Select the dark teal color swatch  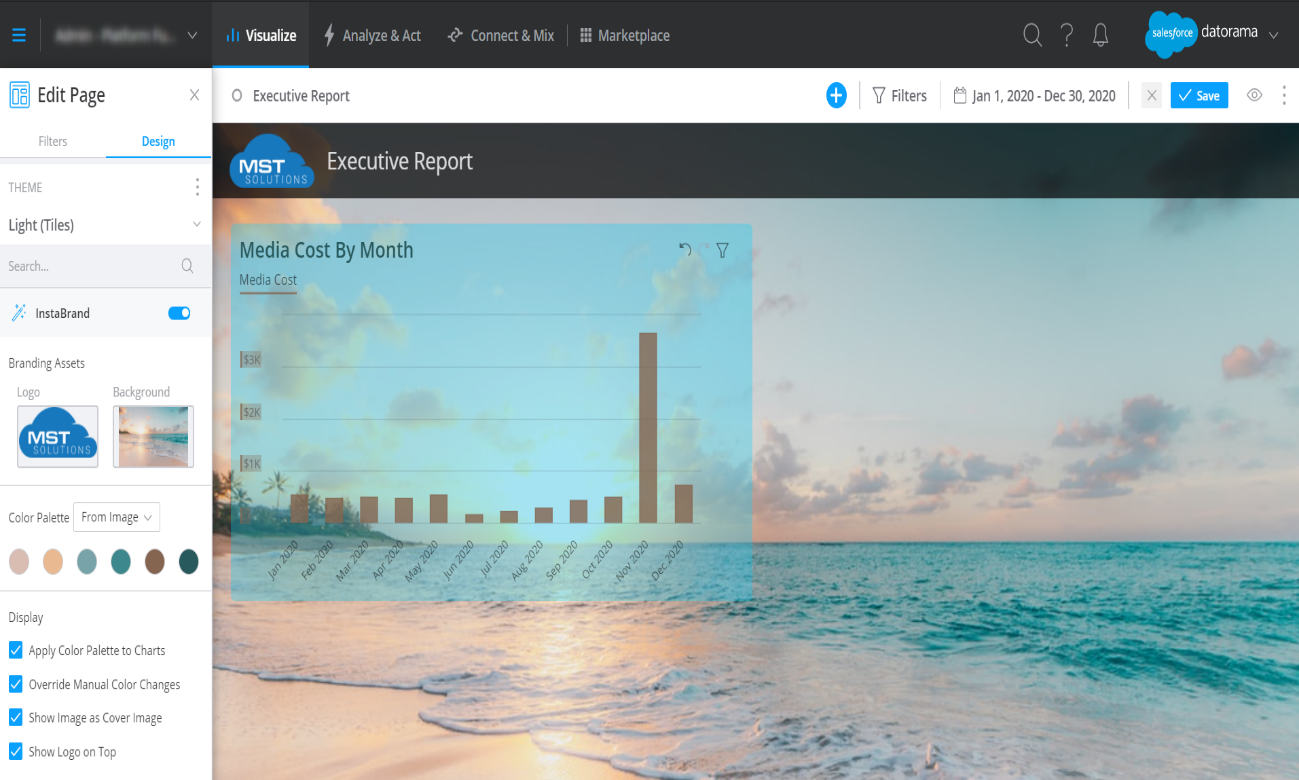189,561
